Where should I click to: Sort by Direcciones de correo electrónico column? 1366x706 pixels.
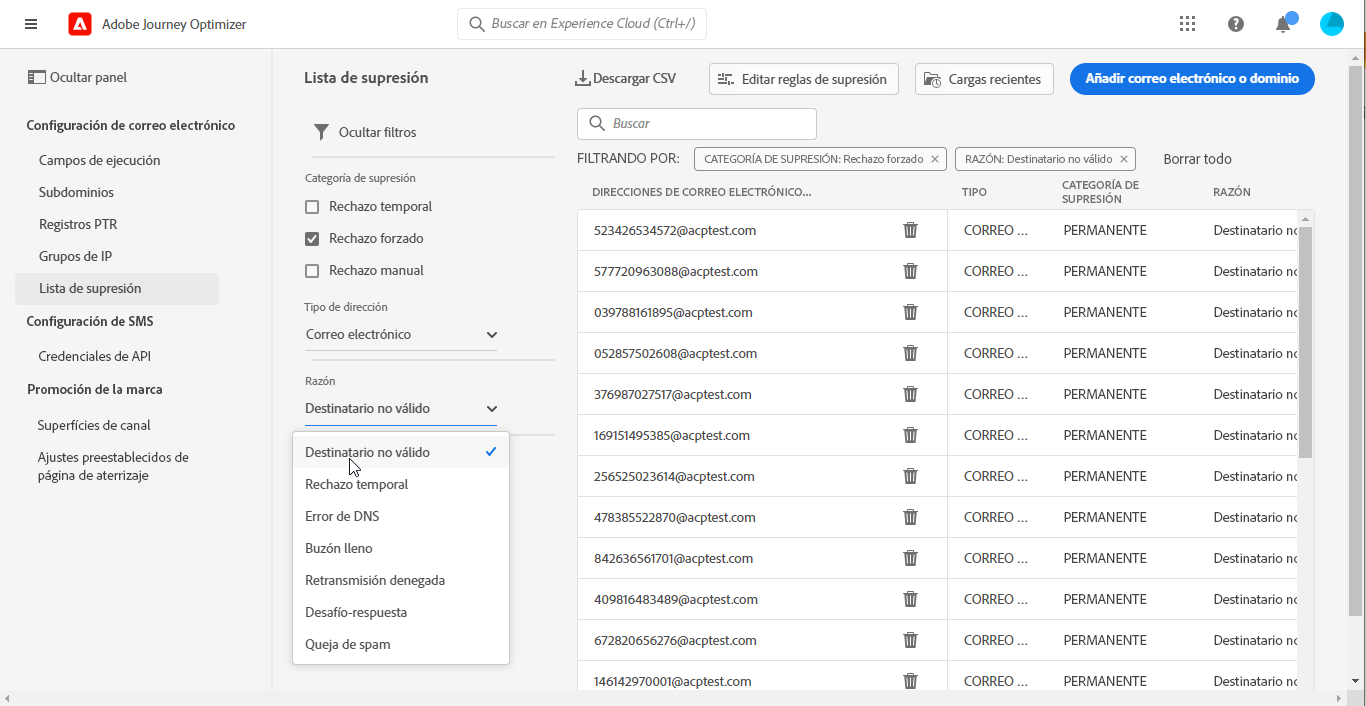click(x=701, y=192)
